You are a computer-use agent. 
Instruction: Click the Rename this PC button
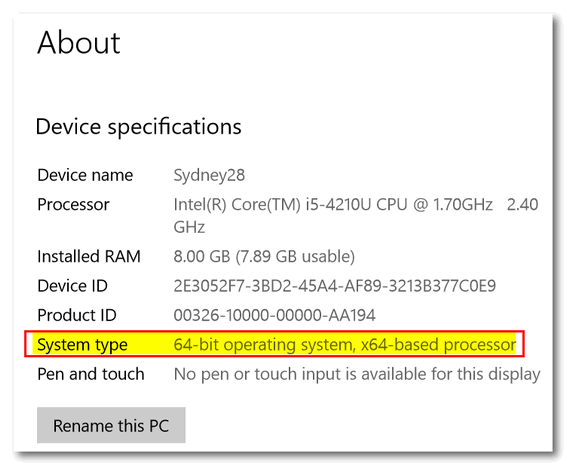point(111,425)
